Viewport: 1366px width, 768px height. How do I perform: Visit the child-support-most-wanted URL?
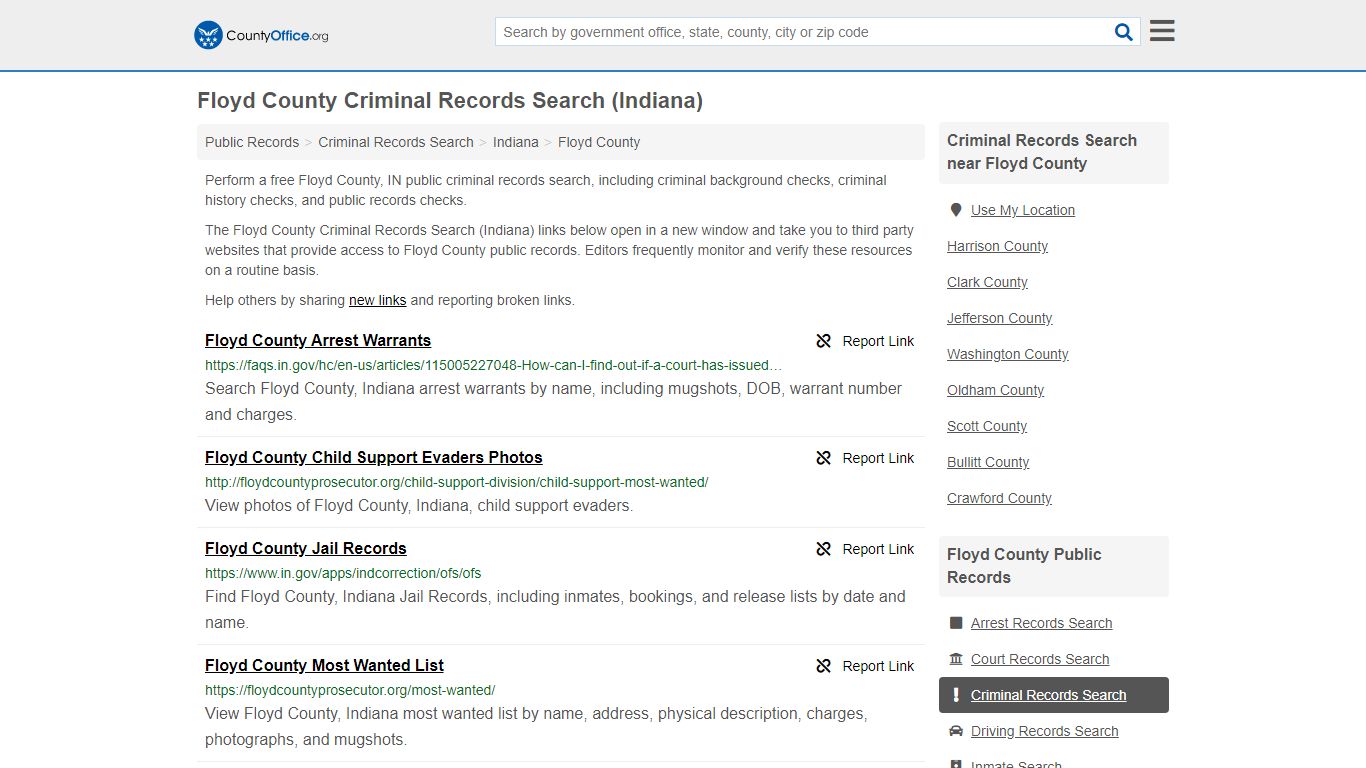click(x=456, y=482)
